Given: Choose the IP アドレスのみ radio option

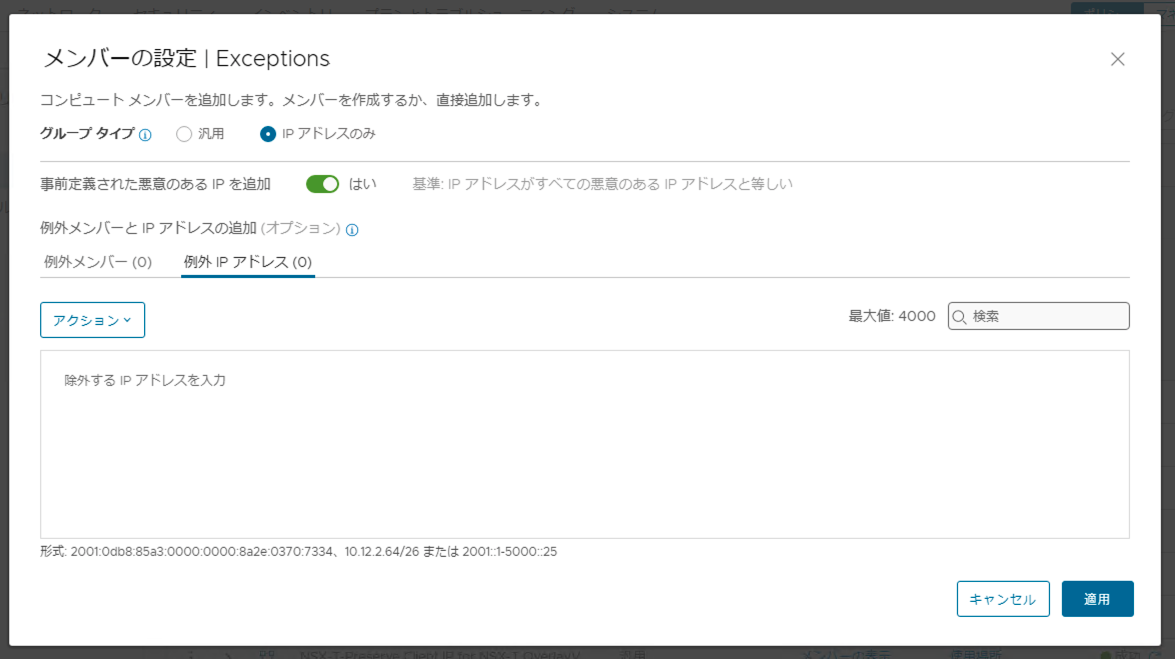Looking at the screenshot, I should click(x=268, y=134).
